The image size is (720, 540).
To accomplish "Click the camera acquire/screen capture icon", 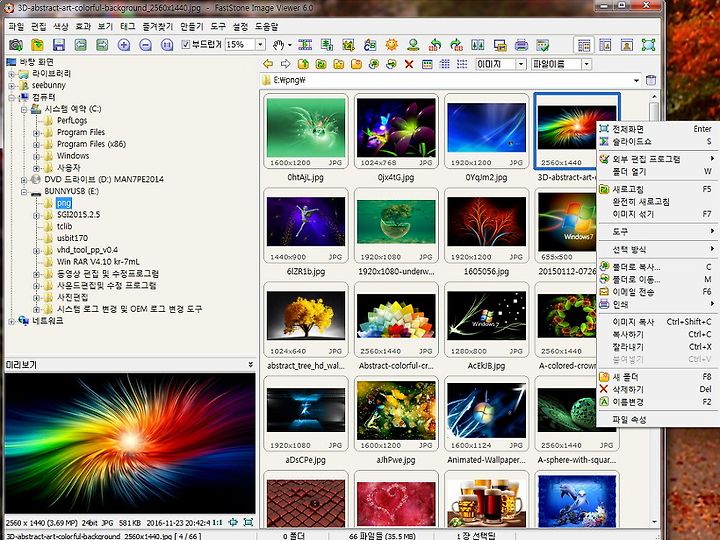I will coord(16,45).
